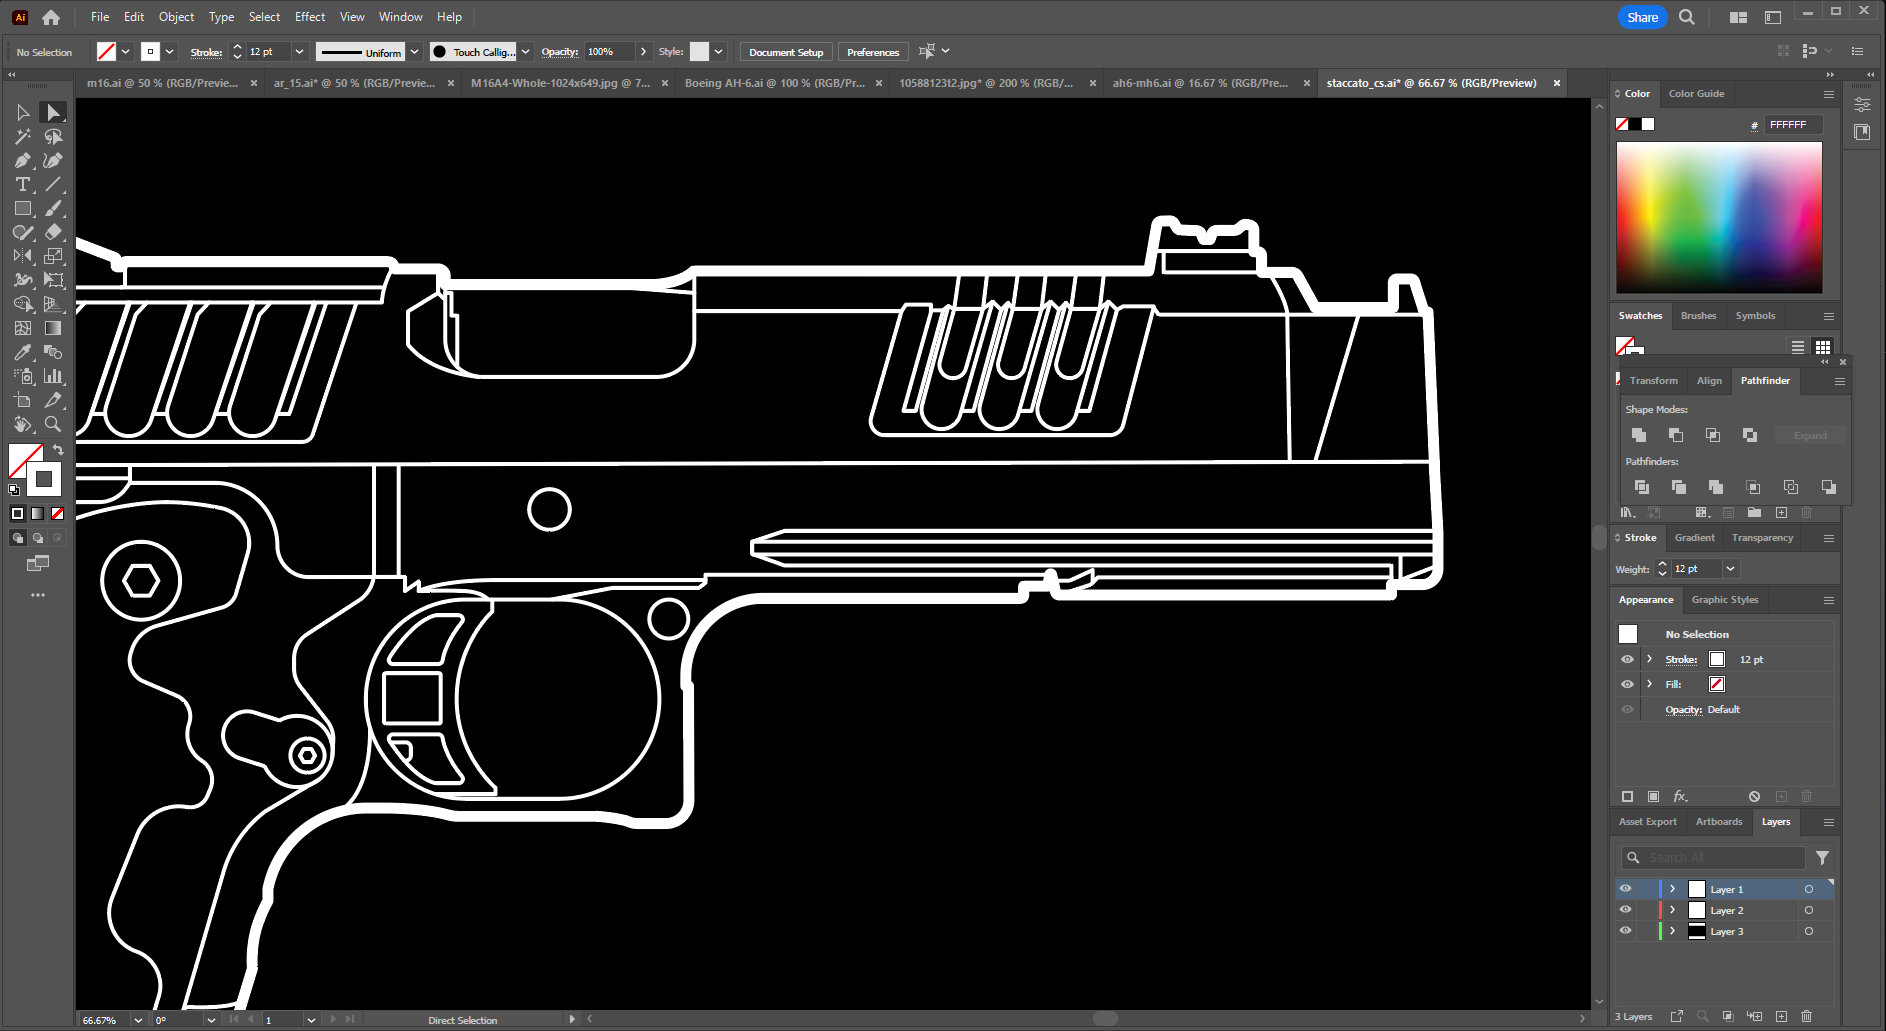Select the Pen tool in the toolbar
This screenshot has height=1031, width=1886.
(x=23, y=161)
